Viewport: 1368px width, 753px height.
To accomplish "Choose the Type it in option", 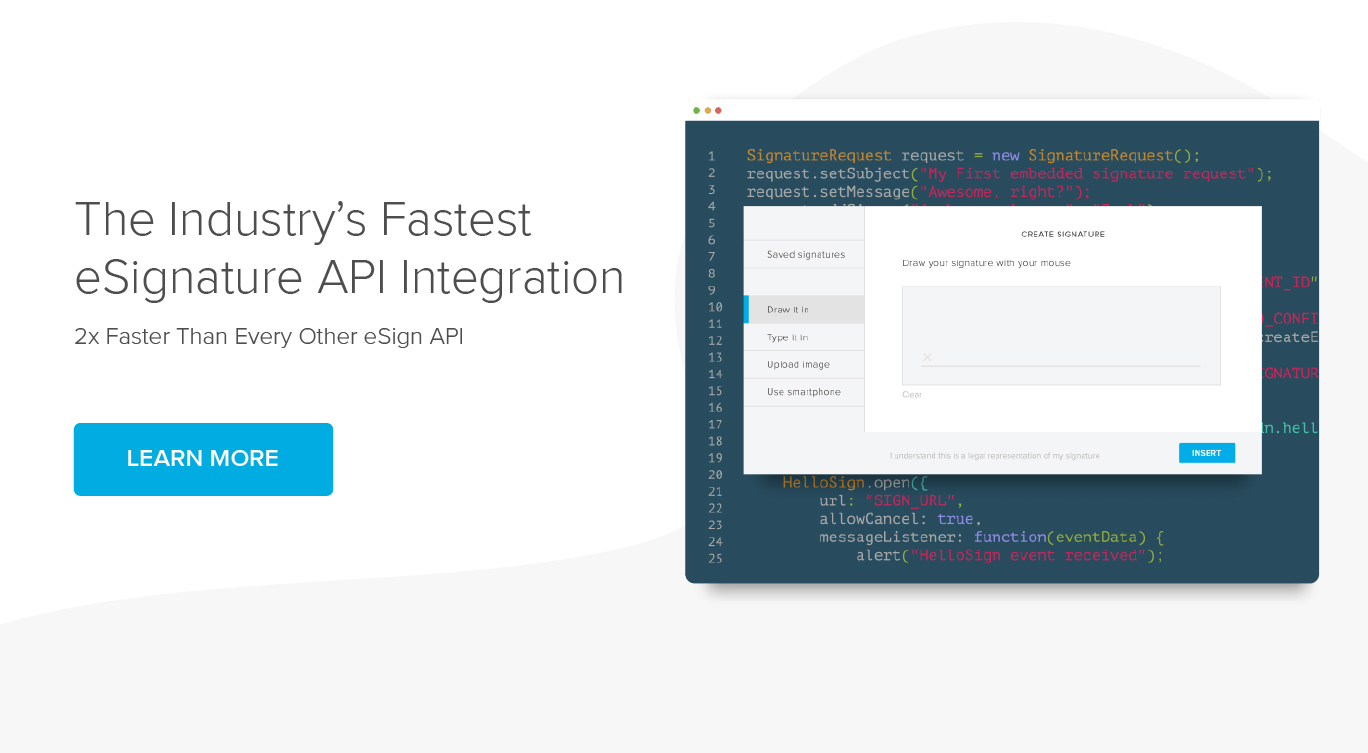I will pos(805,337).
